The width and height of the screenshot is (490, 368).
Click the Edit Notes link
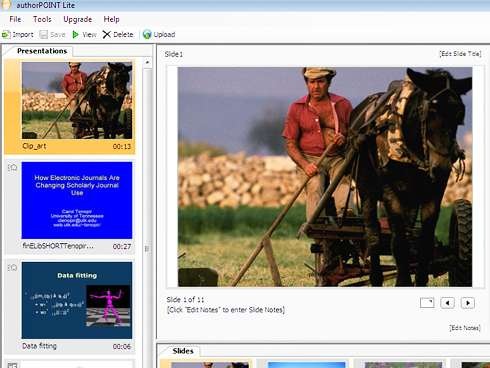[465, 328]
